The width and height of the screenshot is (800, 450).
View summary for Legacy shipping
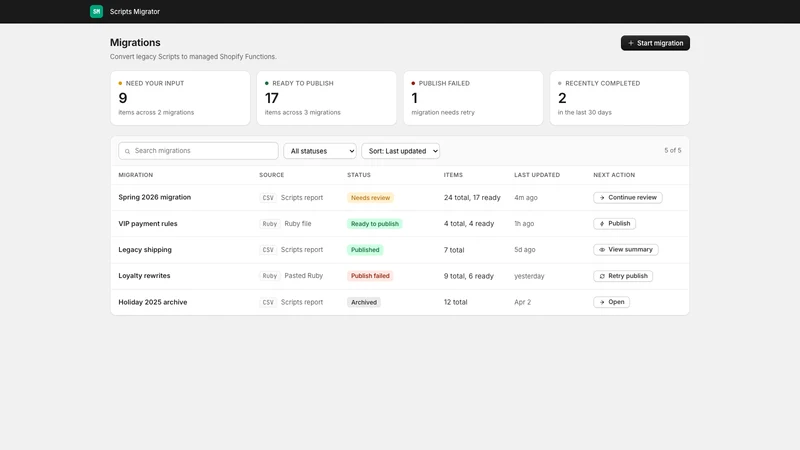point(626,249)
